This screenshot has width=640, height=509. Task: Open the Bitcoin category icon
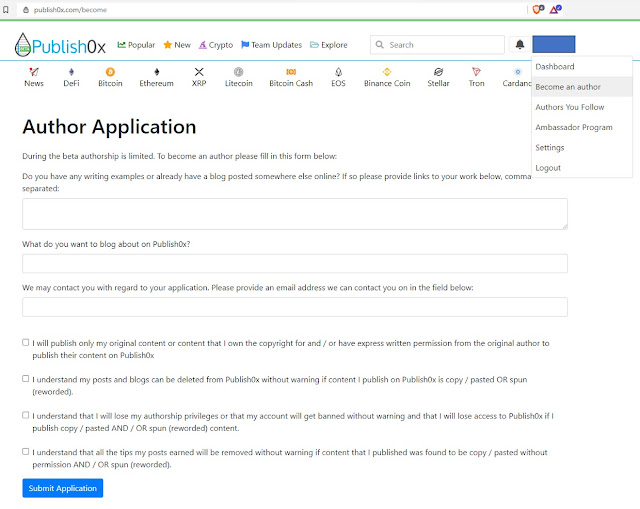point(110,72)
